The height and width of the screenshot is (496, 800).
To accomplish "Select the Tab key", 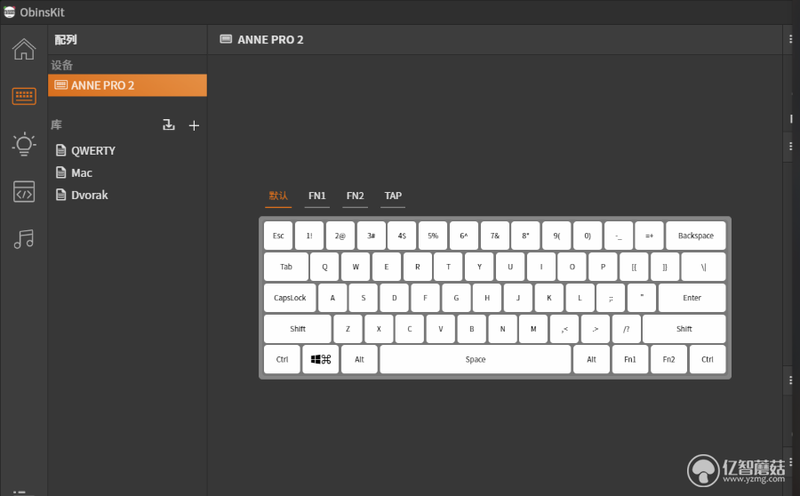I will pyautogui.click(x=286, y=267).
